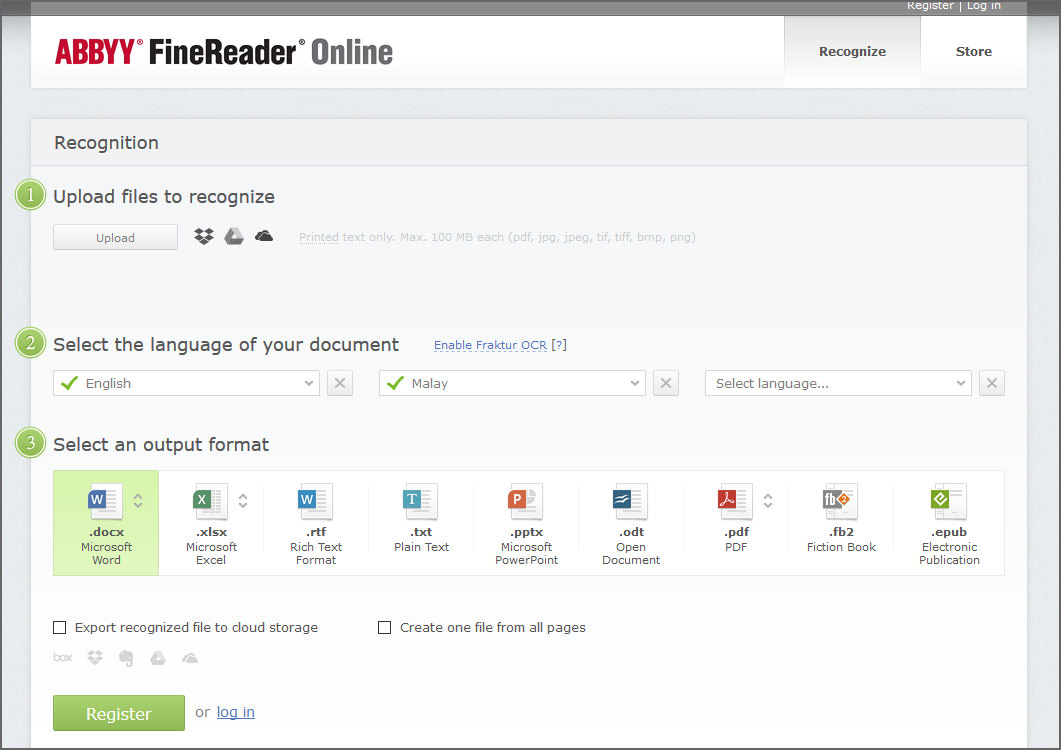The height and width of the screenshot is (750, 1061).
Task: Open the Malay language dropdown
Action: [512, 383]
